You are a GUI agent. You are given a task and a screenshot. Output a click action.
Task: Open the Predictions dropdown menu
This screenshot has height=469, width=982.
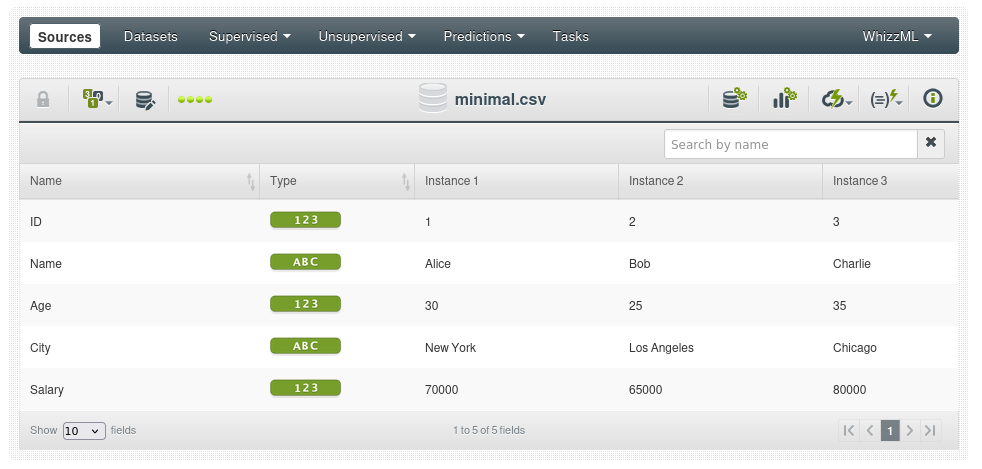[x=484, y=36]
